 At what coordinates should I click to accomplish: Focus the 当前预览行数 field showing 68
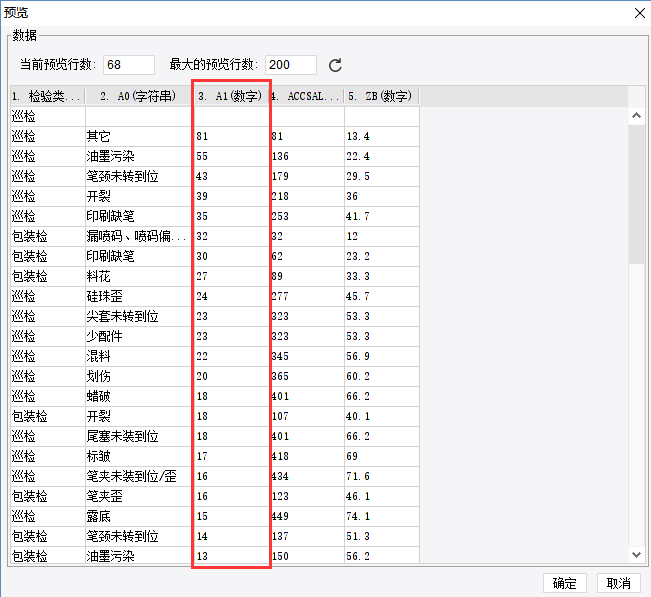[129, 65]
